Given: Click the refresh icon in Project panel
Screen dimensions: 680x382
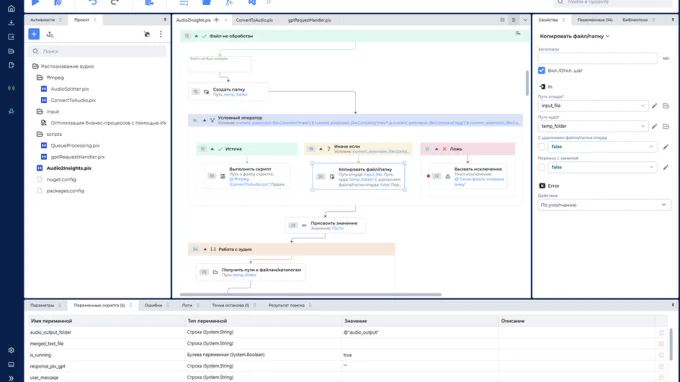Looking at the screenshot, I should click(147, 34).
